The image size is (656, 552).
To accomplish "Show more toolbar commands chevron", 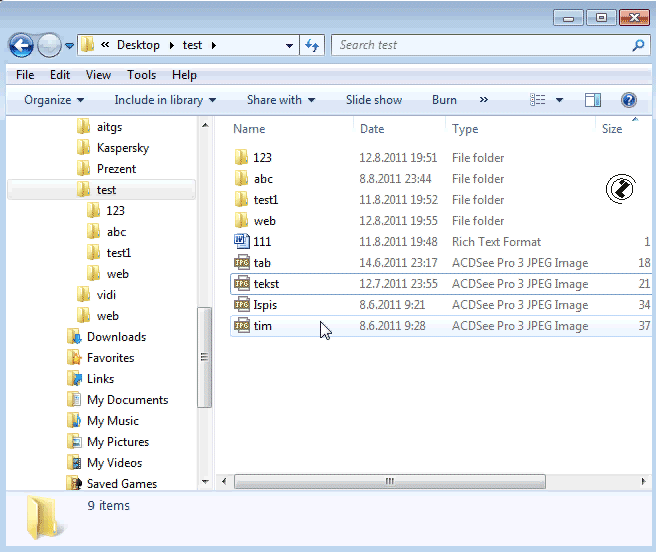I will [x=484, y=100].
